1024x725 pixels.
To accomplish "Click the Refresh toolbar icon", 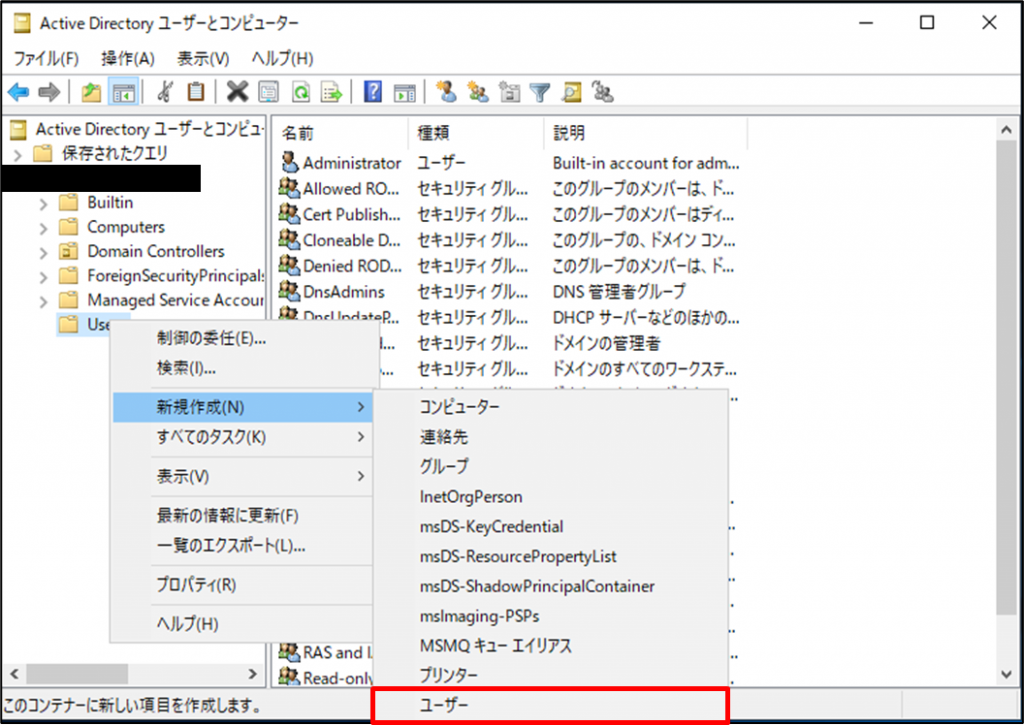I will (300, 92).
